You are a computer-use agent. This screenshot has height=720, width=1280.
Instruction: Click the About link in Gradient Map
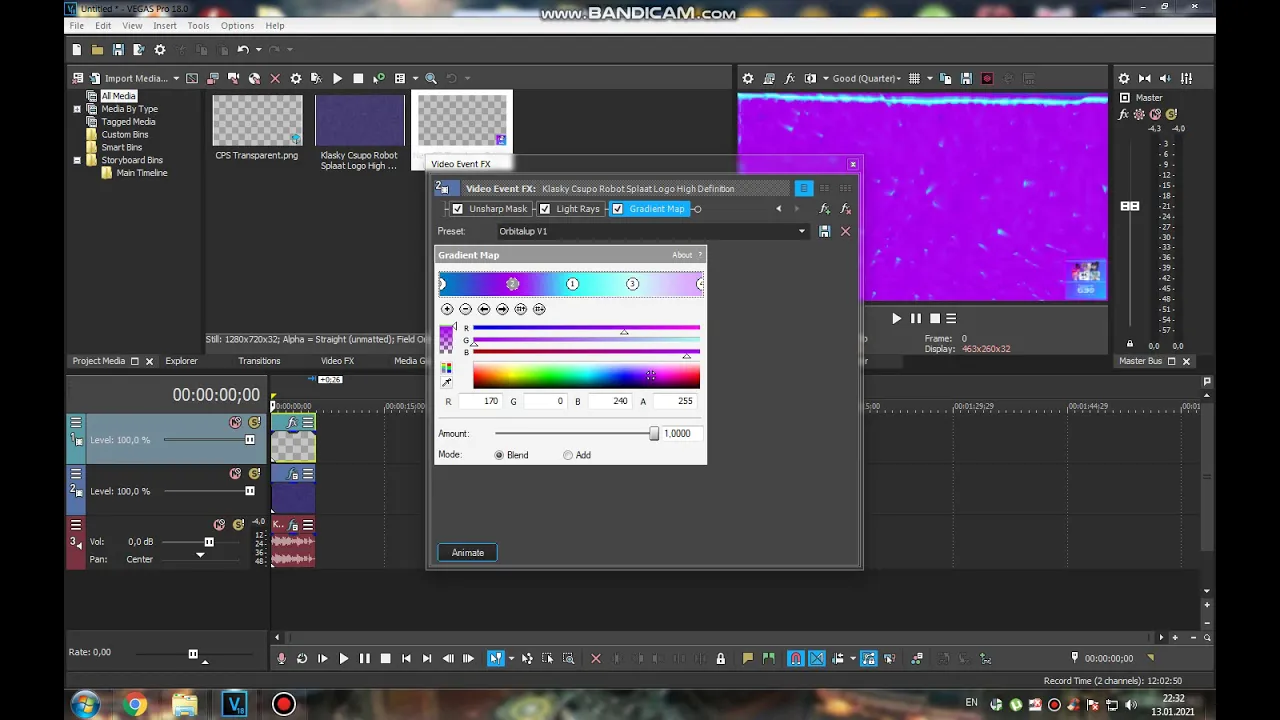click(682, 255)
